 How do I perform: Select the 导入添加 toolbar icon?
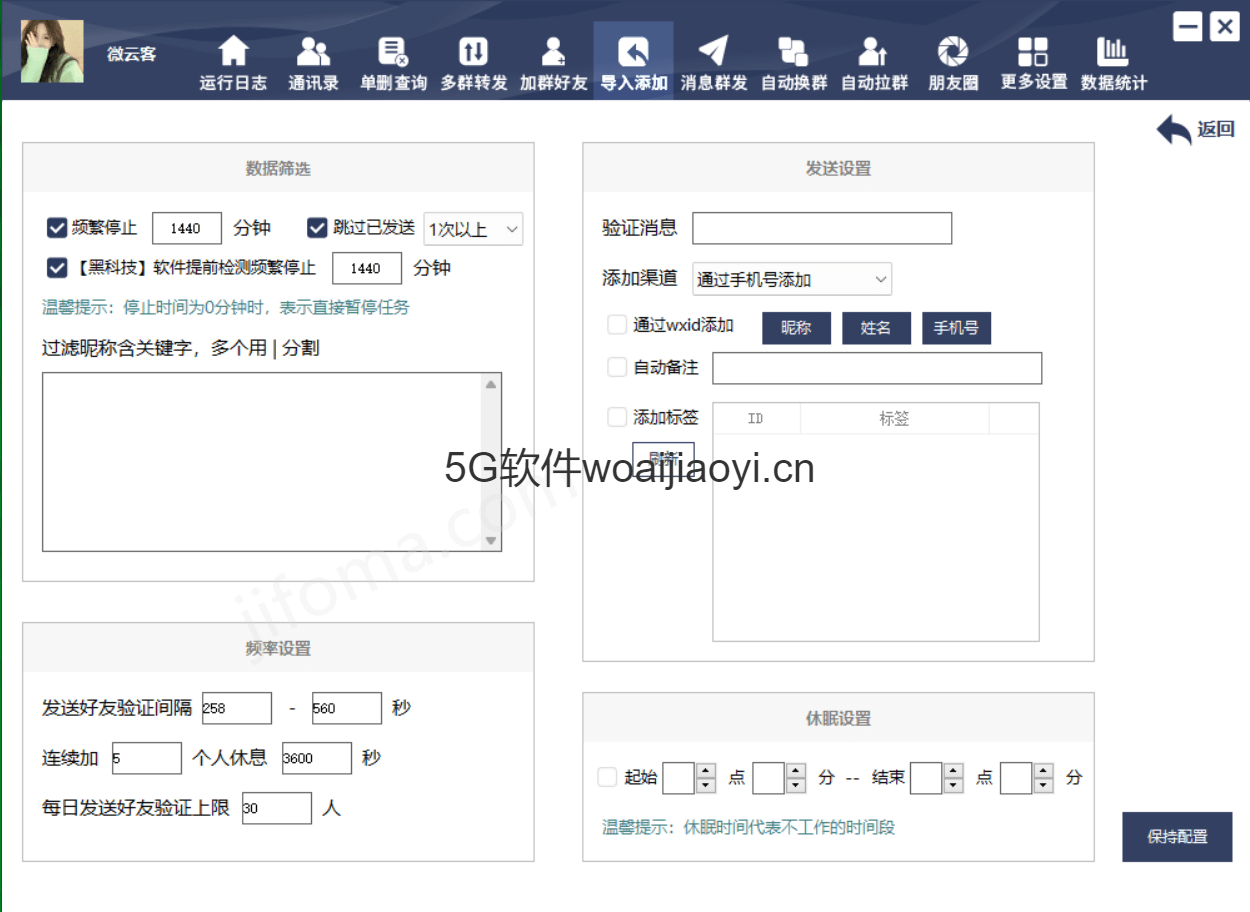click(x=633, y=62)
